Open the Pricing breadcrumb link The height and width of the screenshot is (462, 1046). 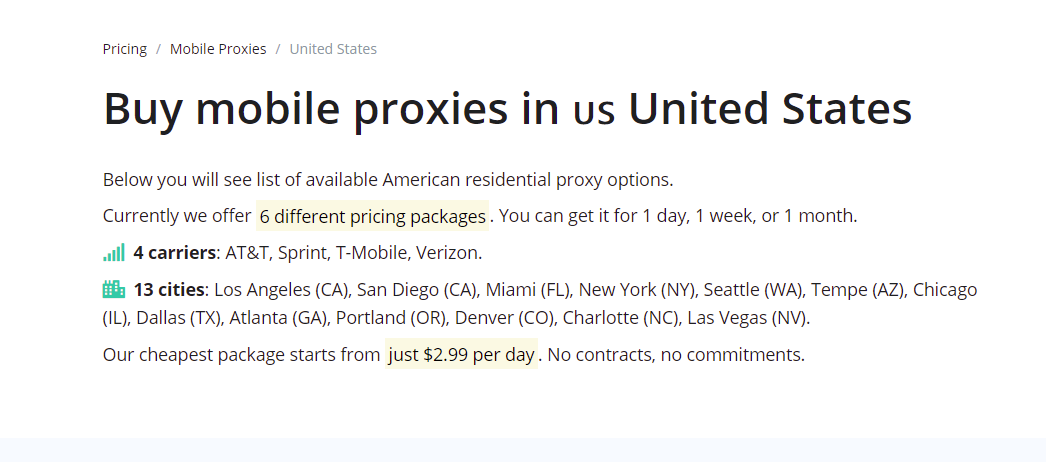(x=125, y=49)
